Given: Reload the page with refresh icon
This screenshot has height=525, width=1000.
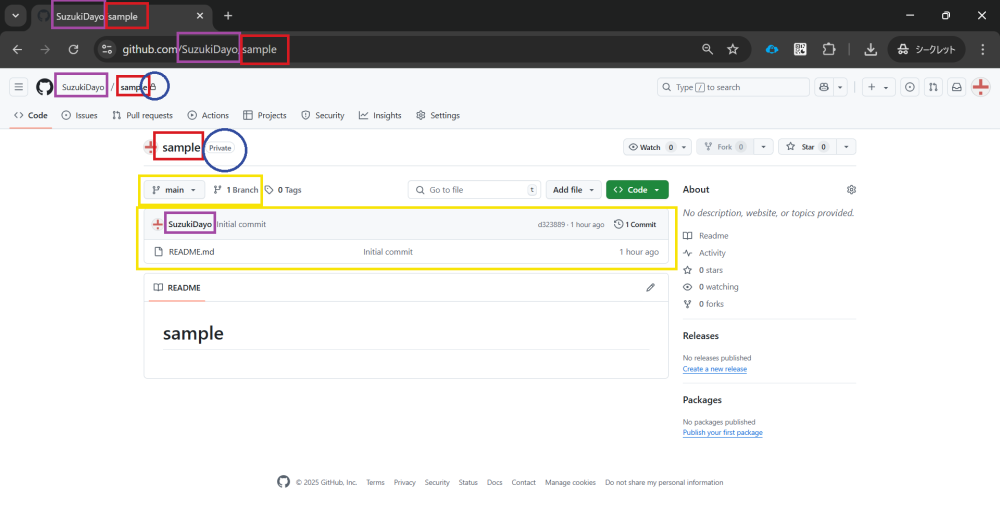Looking at the screenshot, I should tap(73, 49).
